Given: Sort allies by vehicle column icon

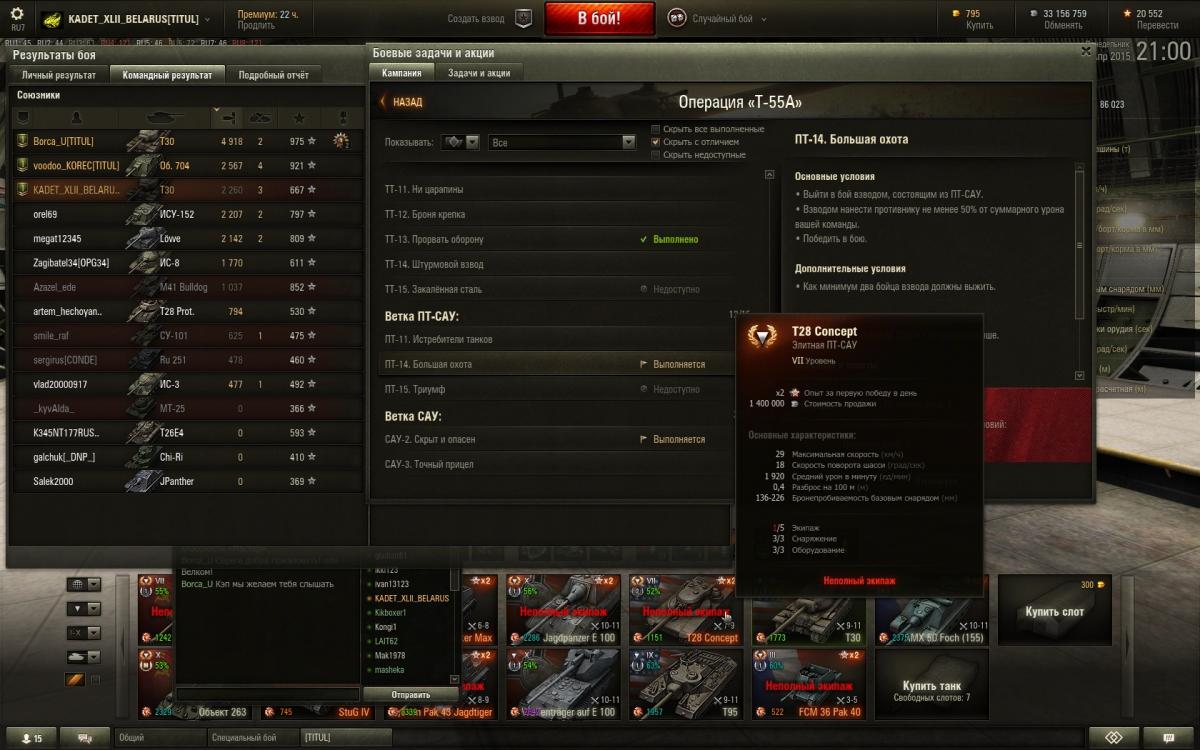Looking at the screenshot, I should pos(165,117).
